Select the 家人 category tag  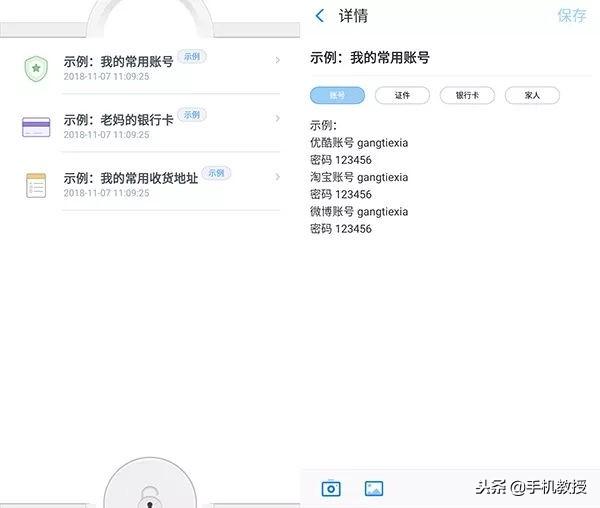pos(532,95)
